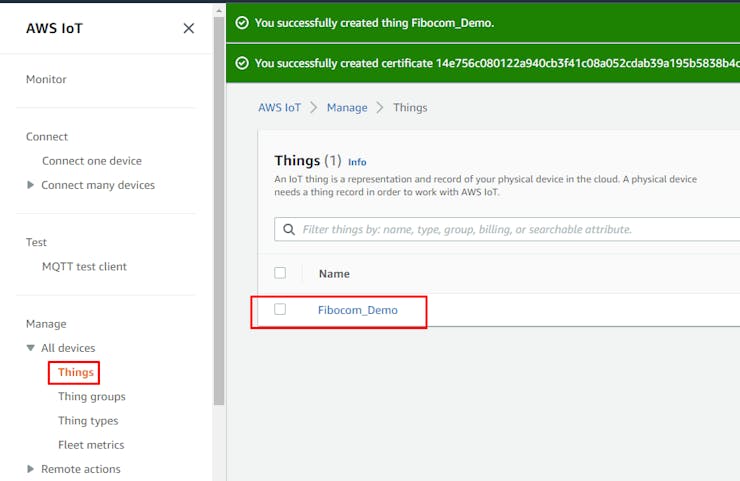
Task: Select Thing groups in the sidebar
Action: (x=92, y=397)
